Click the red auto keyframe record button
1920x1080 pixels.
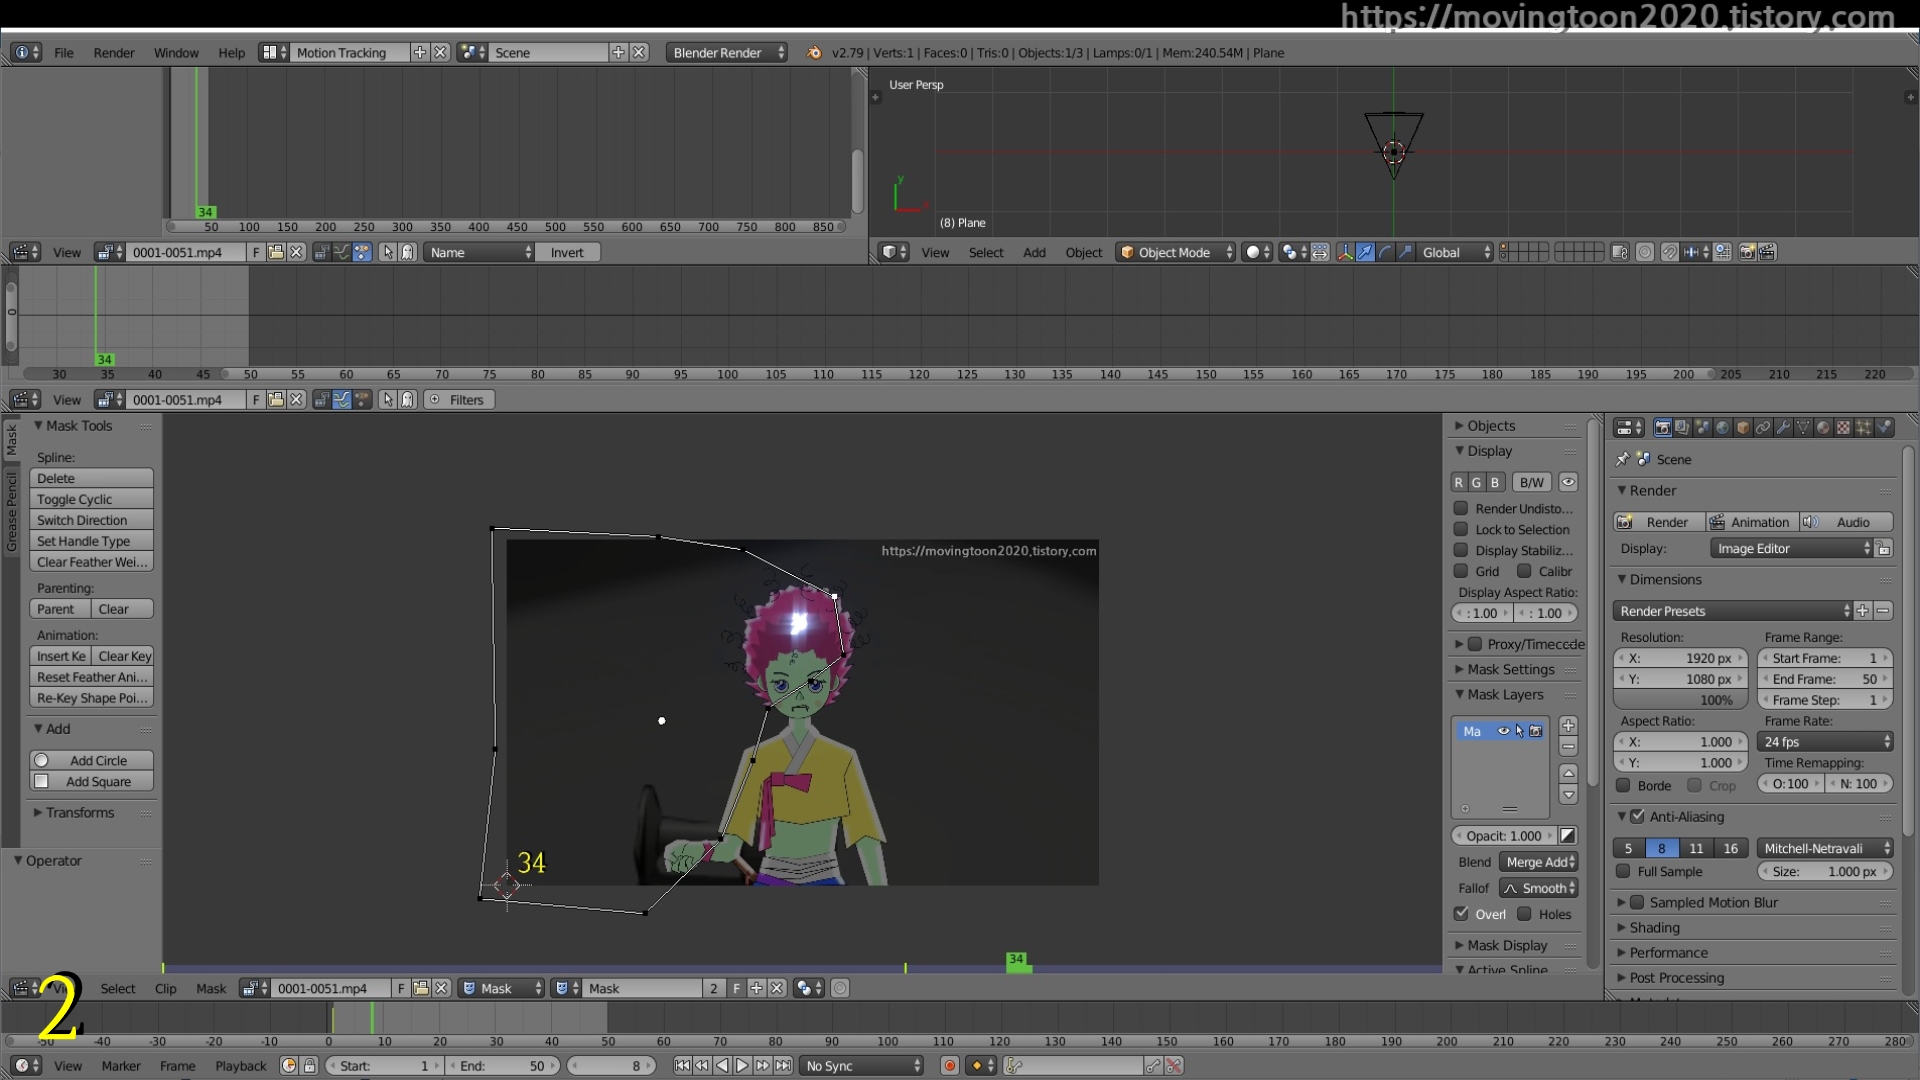(x=949, y=1066)
